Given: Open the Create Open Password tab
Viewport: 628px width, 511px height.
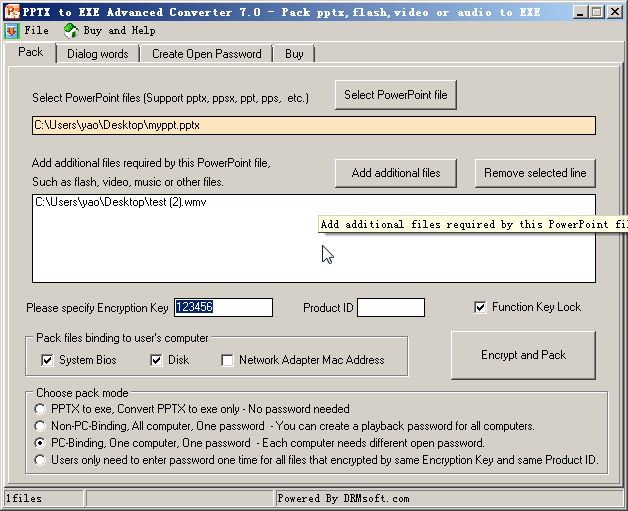Looking at the screenshot, I should (207, 54).
